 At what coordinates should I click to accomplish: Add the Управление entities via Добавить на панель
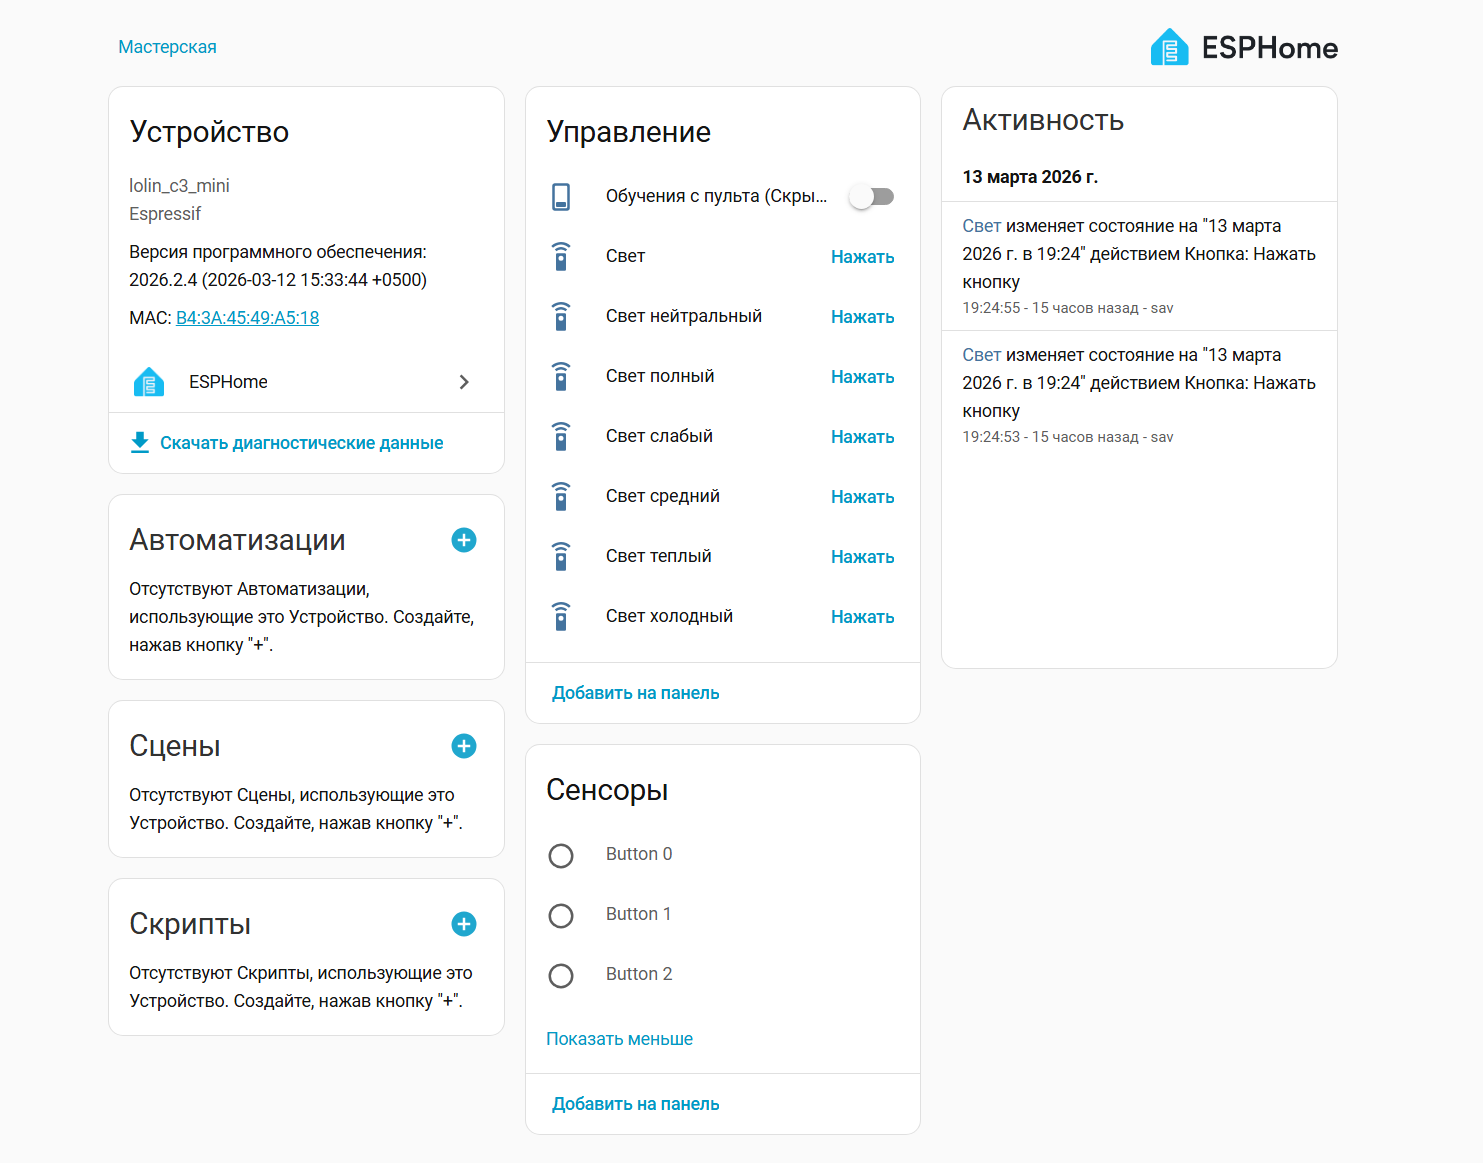(635, 693)
